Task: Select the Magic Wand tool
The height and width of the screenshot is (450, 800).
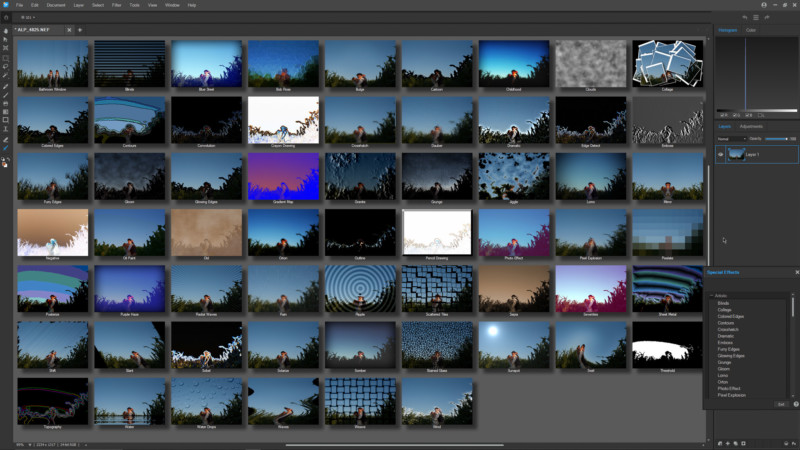Action: click(6, 75)
